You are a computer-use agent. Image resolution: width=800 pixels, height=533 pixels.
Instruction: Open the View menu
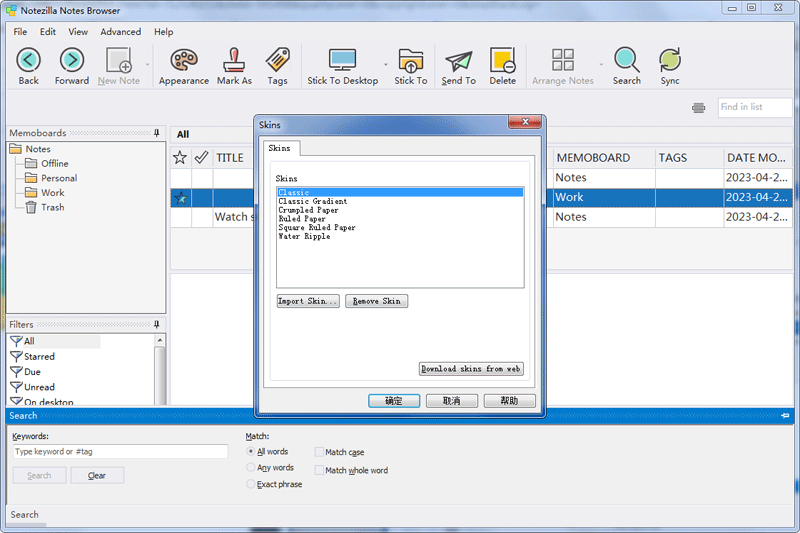(x=78, y=32)
